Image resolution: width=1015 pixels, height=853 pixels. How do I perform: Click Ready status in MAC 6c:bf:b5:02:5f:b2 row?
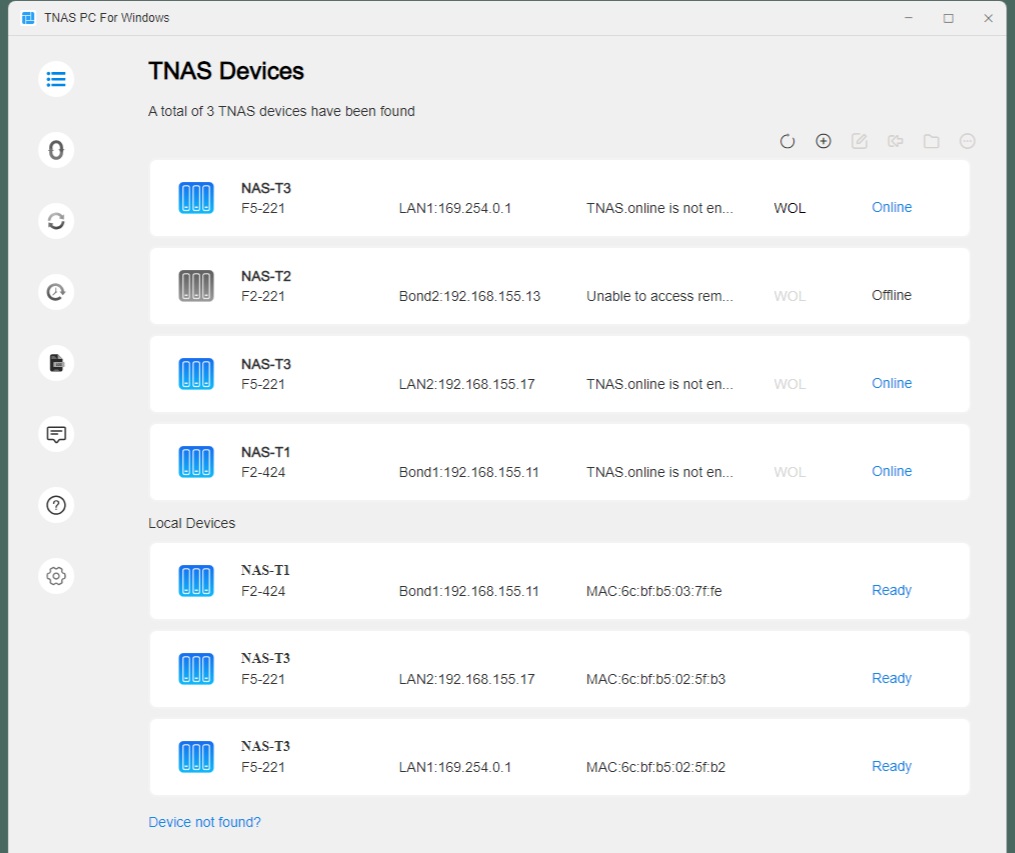click(x=891, y=766)
